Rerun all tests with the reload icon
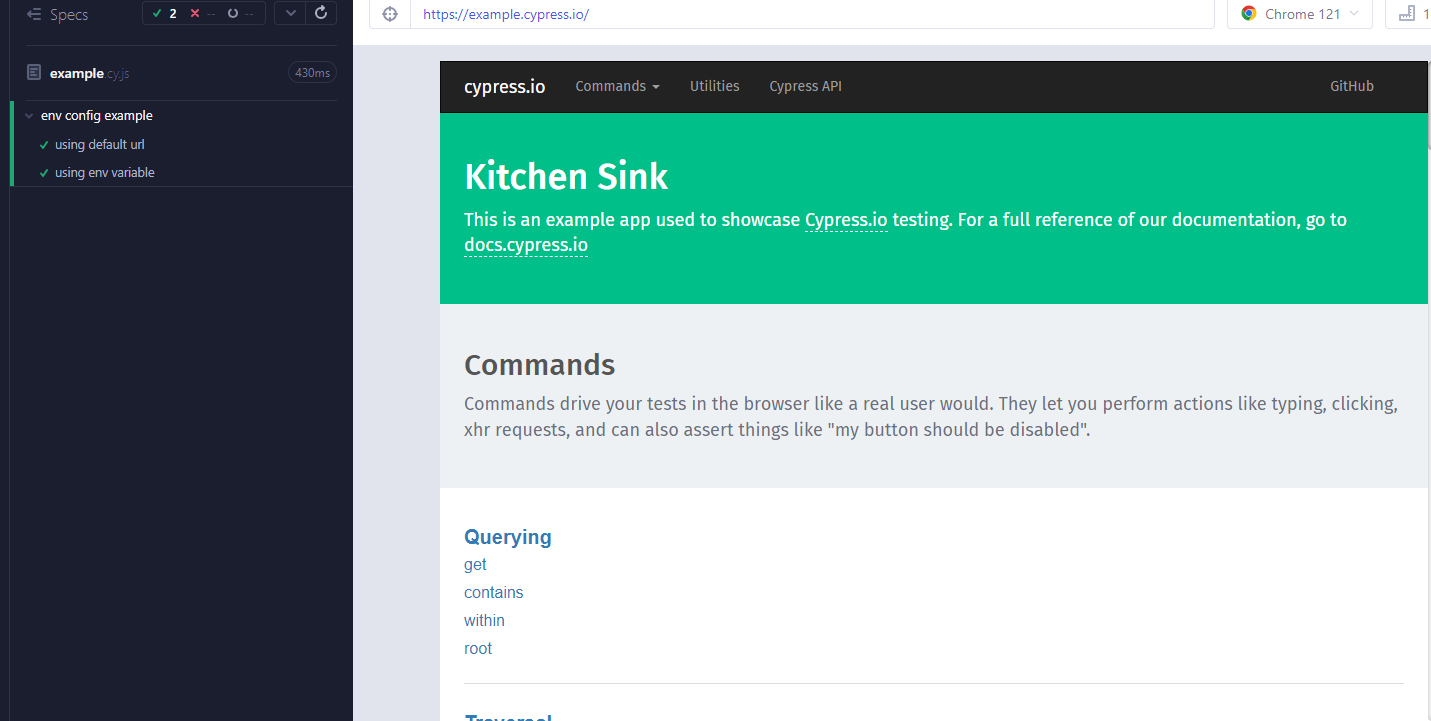1431x721 pixels. point(321,14)
